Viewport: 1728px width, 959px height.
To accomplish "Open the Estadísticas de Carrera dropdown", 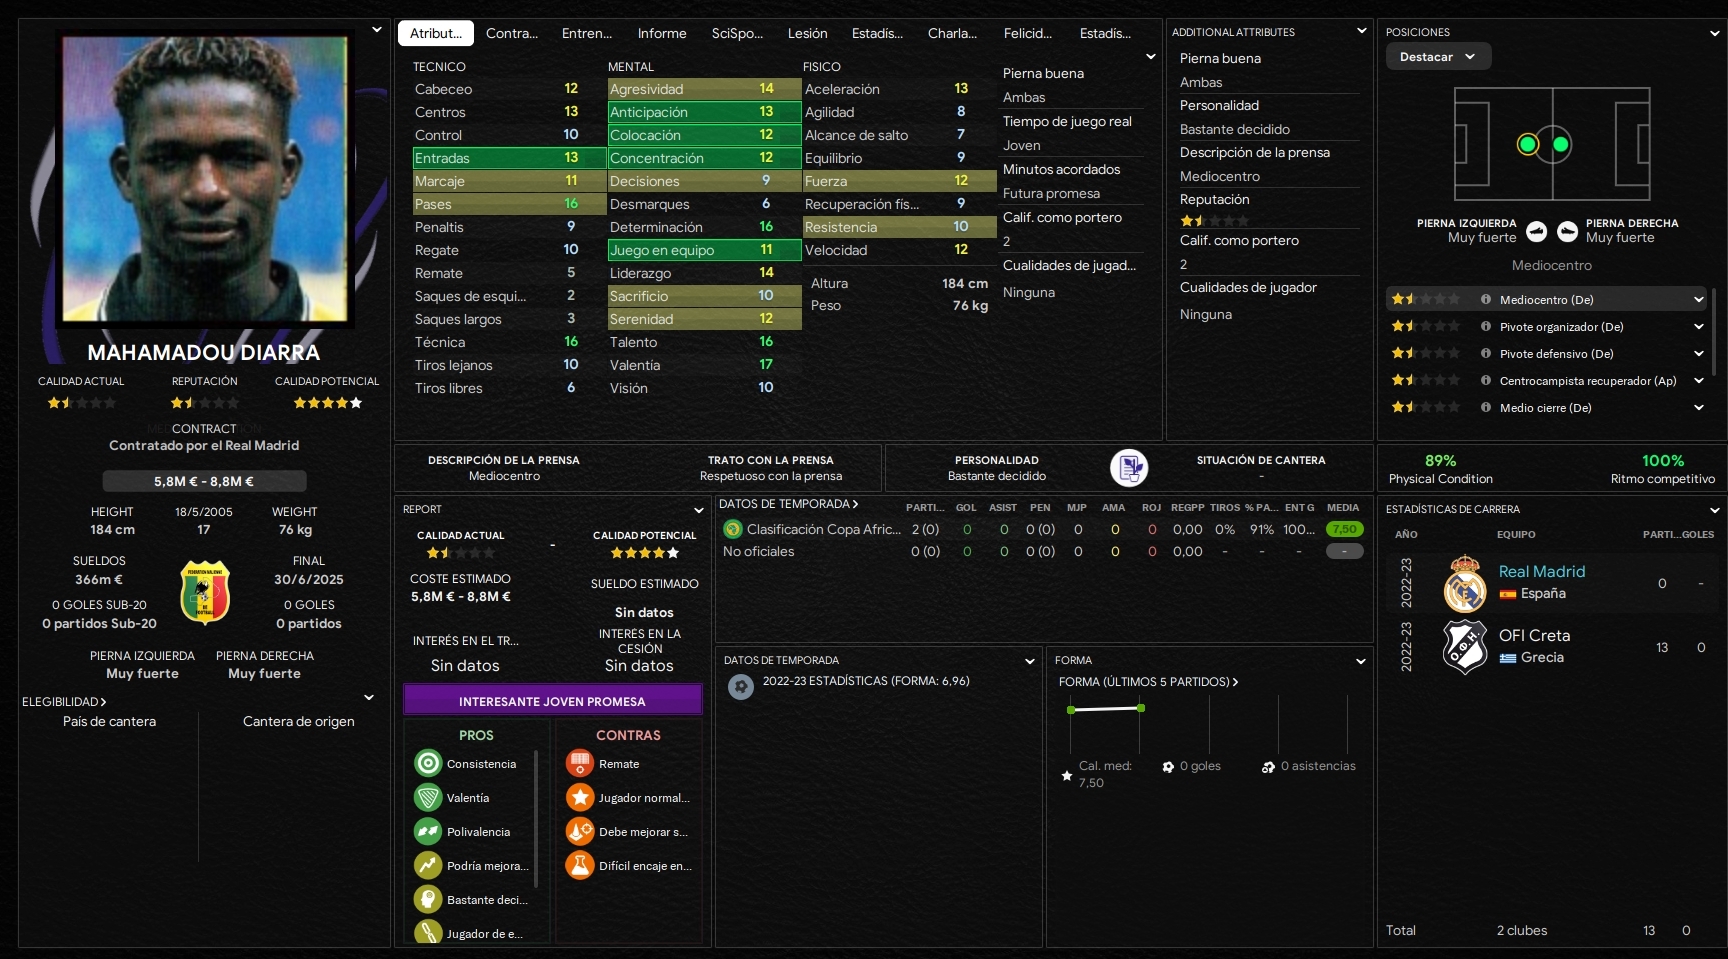I will (x=1715, y=509).
